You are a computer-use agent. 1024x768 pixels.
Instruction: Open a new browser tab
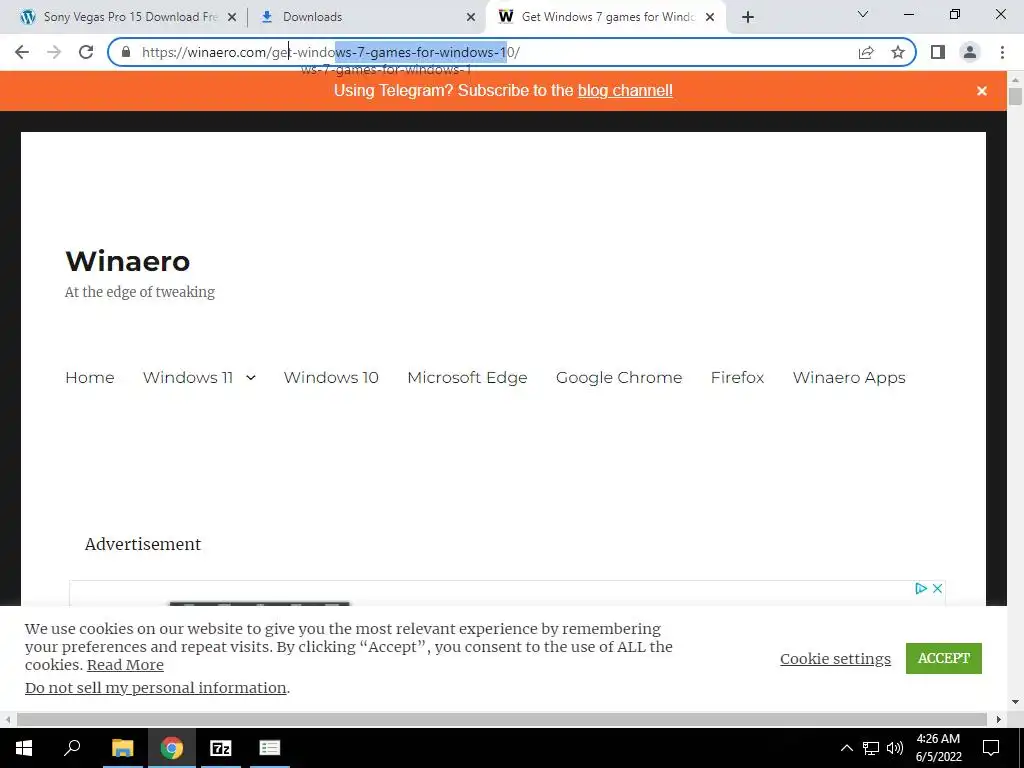point(748,17)
